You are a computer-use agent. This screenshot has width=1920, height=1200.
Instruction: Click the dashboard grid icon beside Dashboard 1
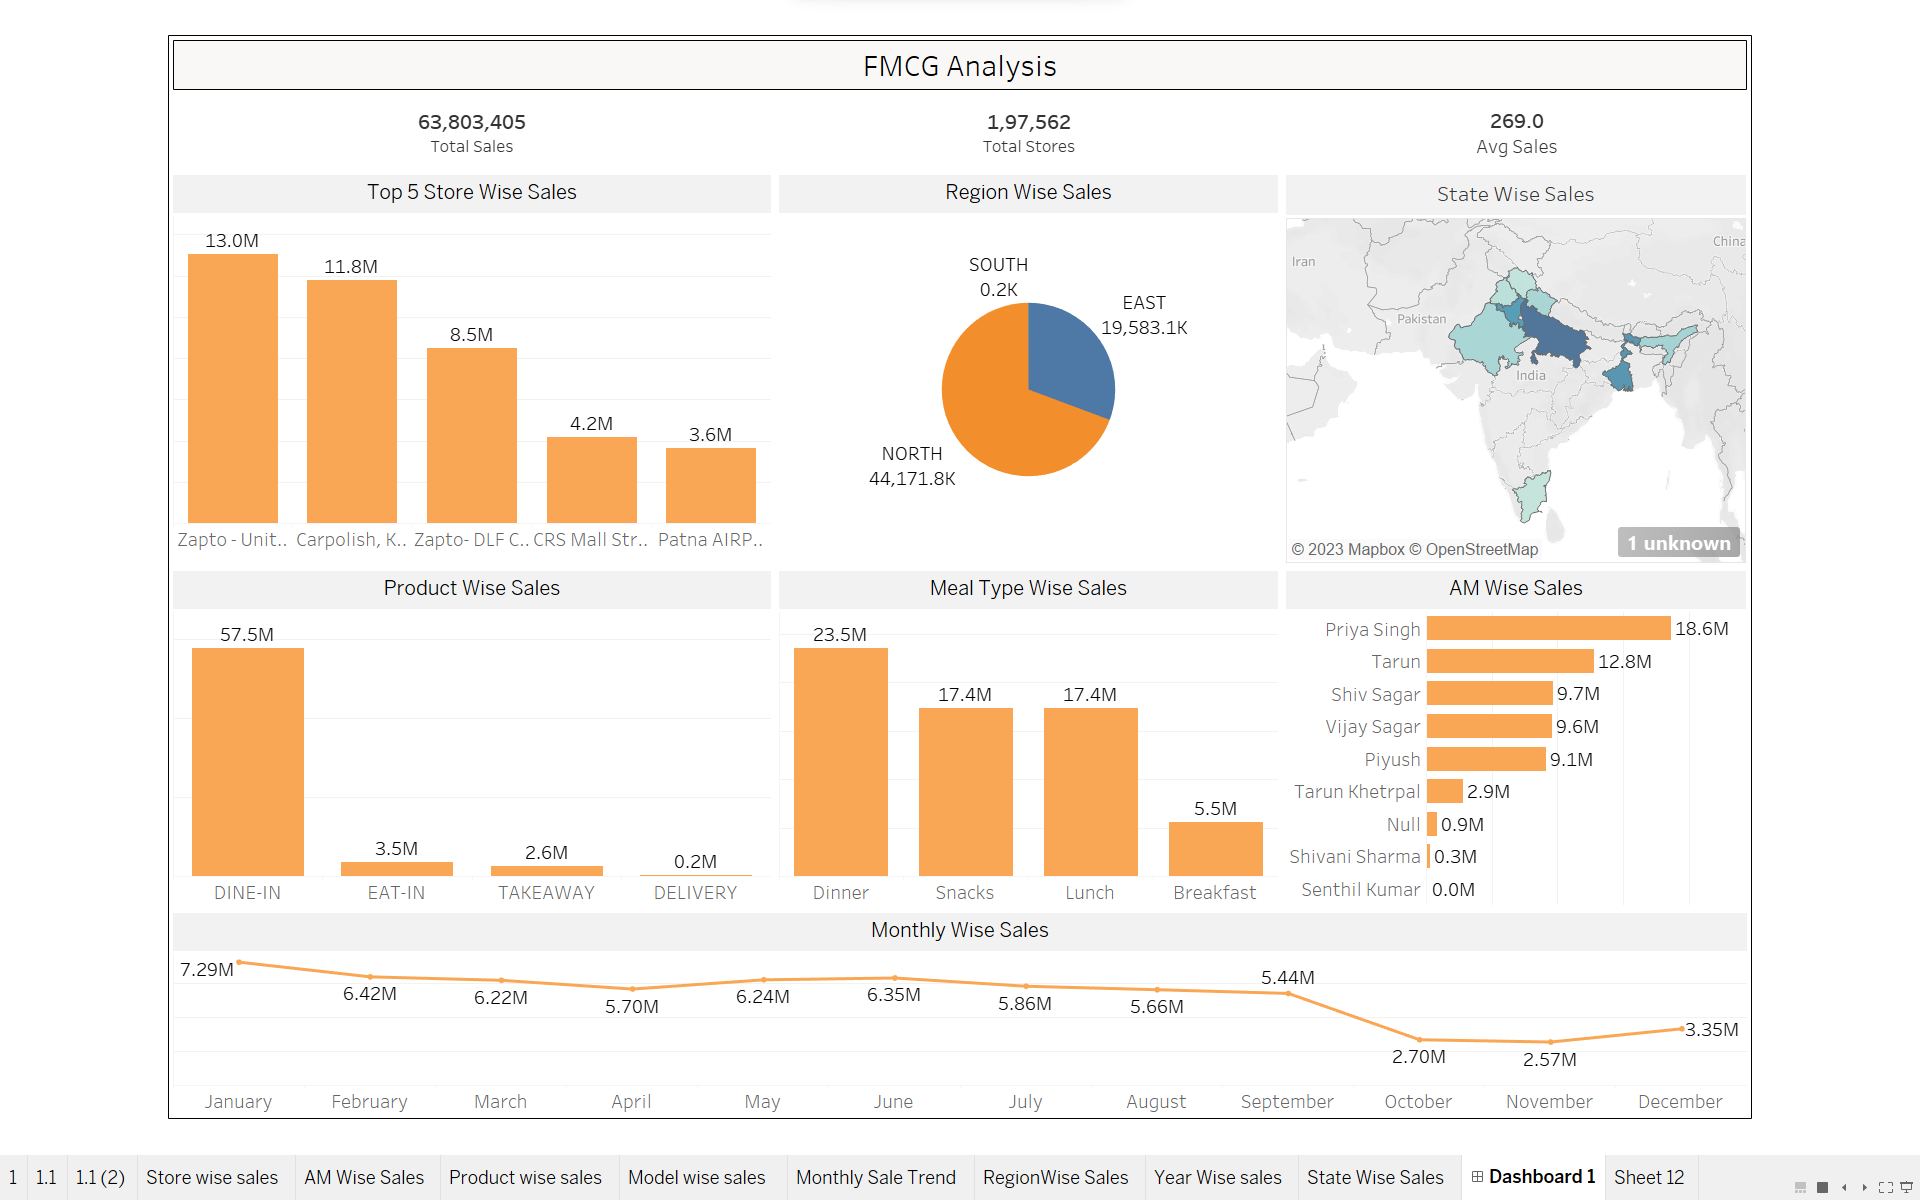[x=1479, y=1177]
